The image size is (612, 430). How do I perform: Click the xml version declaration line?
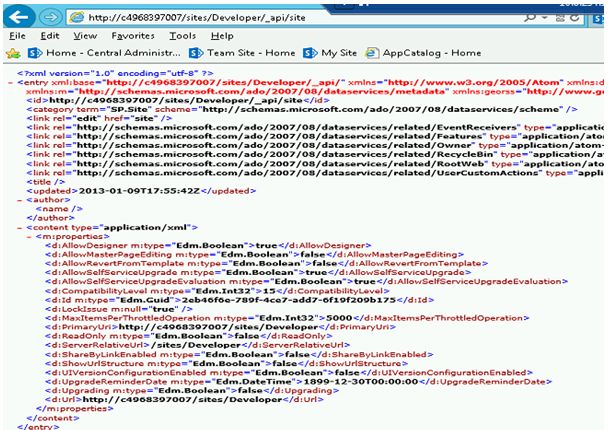coord(115,73)
